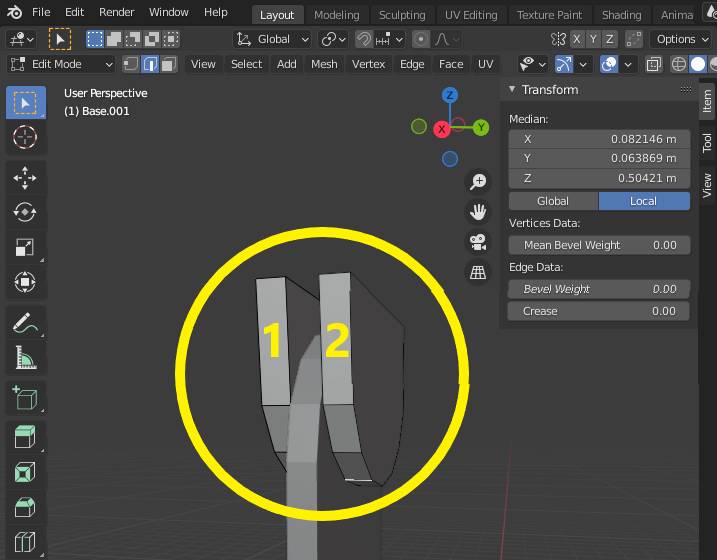Click the Median X value field

click(599, 139)
